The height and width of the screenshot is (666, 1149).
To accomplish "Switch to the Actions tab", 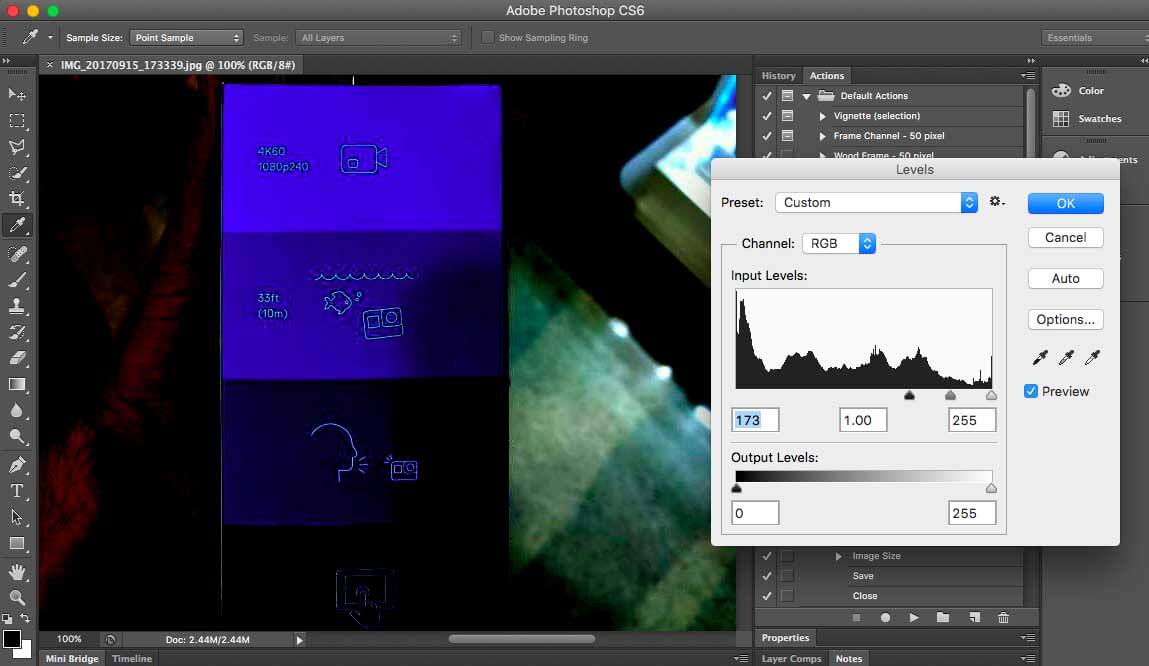I will [x=827, y=75].
